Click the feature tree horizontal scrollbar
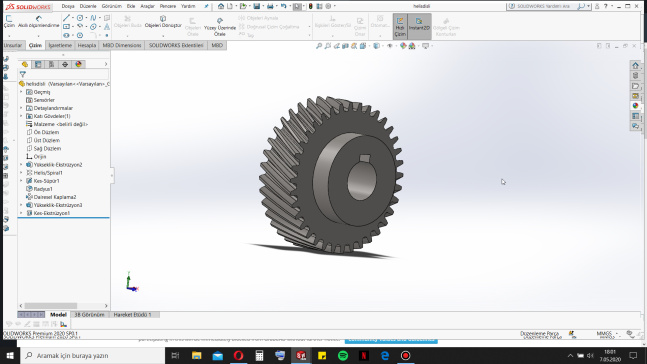Image resolution: width=647 pixels, height=364 pixels. [64, 306]
